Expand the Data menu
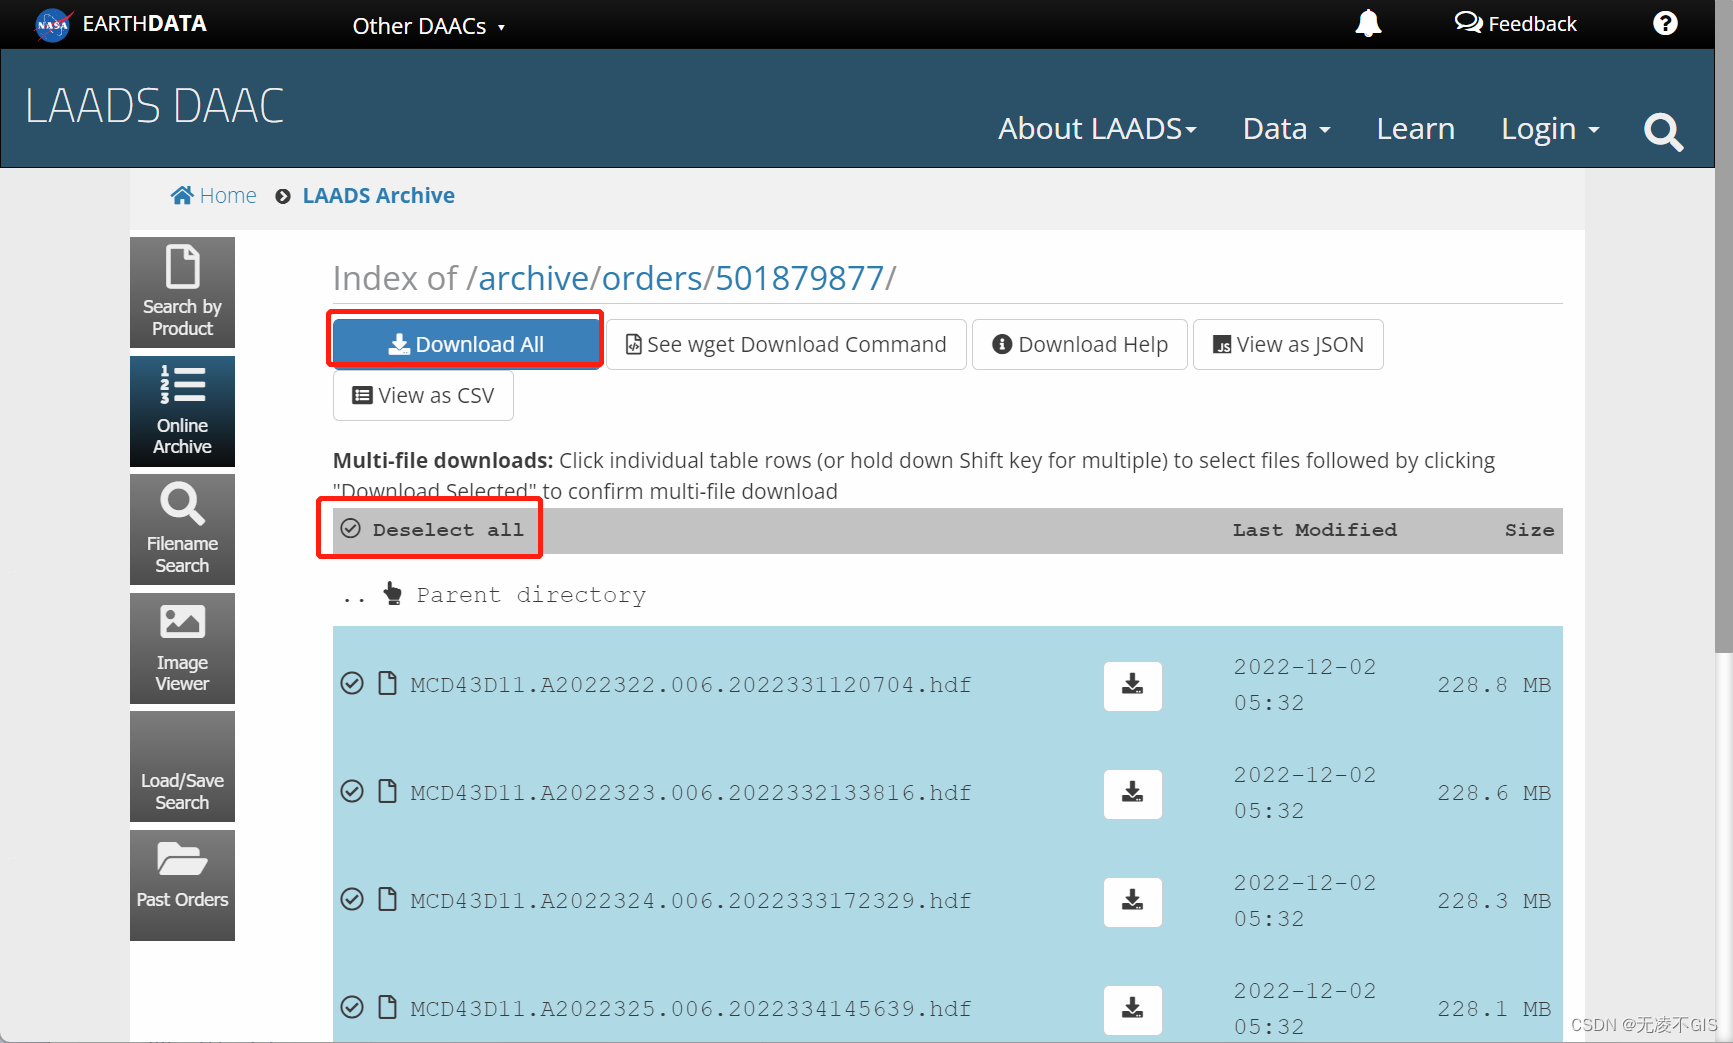 [x=1286, y=129]
